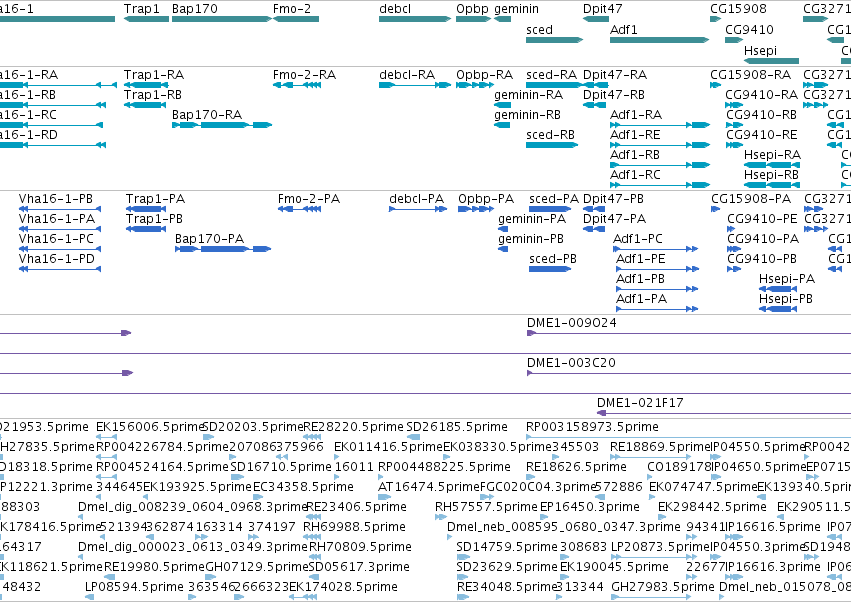Click EST RE18626.5prime

tap(529, 477)
